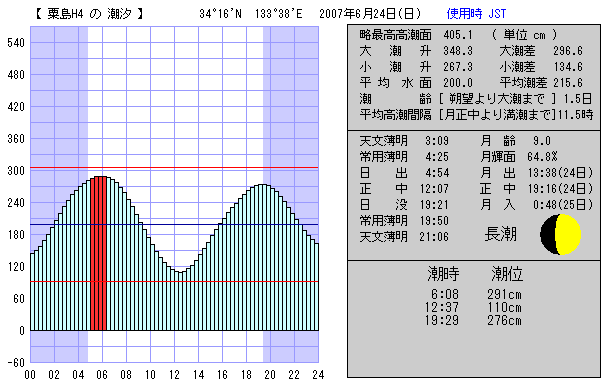Click the title 粟島H4 の 潮汐
The height and width of the screenshot is (385, 610).
pos(89,14)
